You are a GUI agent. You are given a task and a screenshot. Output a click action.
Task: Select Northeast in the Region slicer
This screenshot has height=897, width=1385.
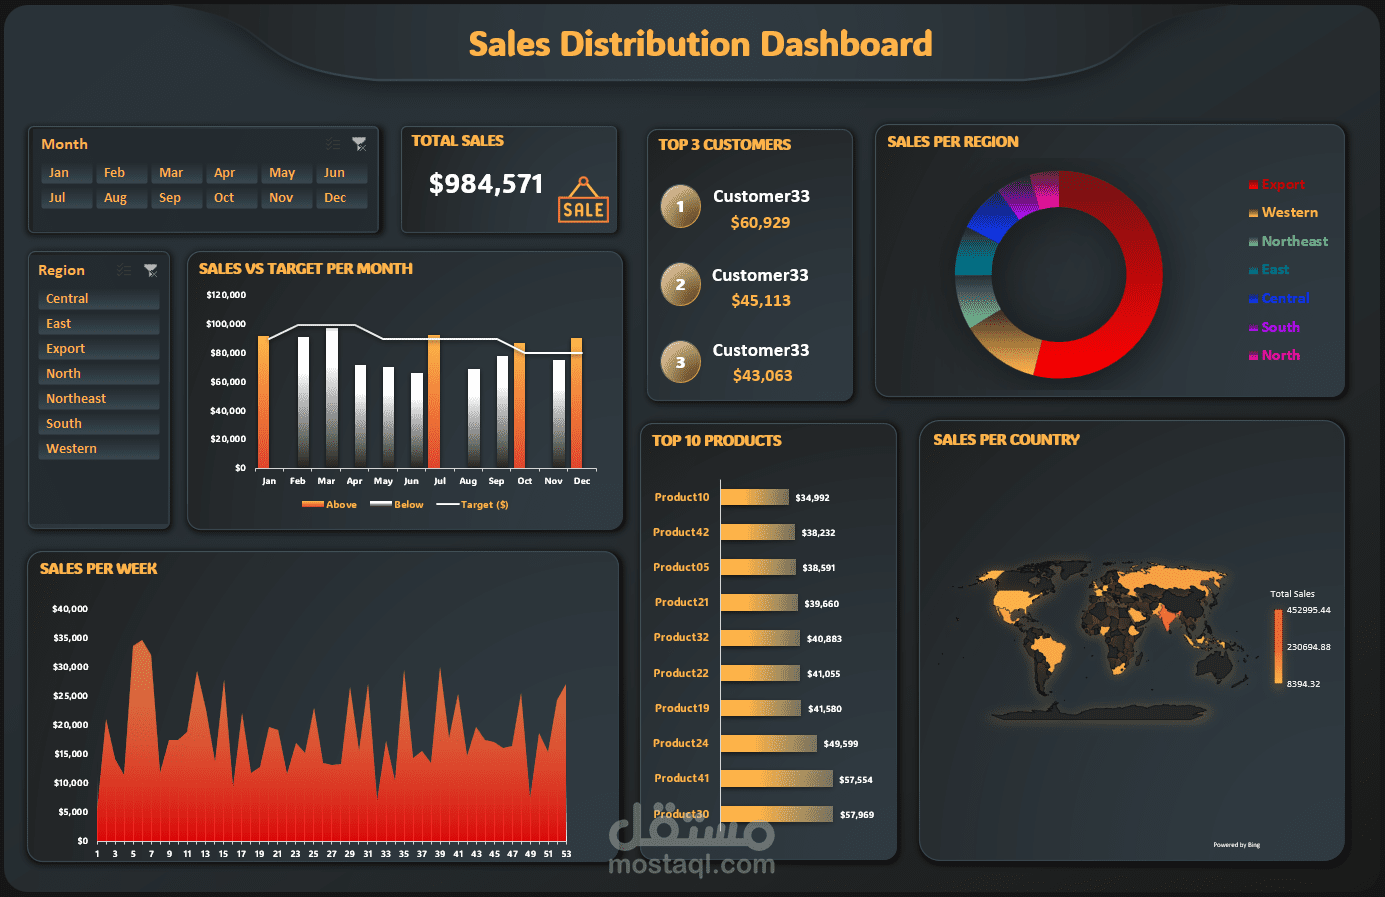(x=98, y=398)
